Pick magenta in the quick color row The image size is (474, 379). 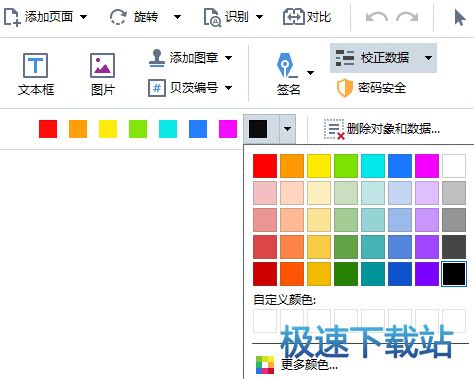[x=228, y=129]
